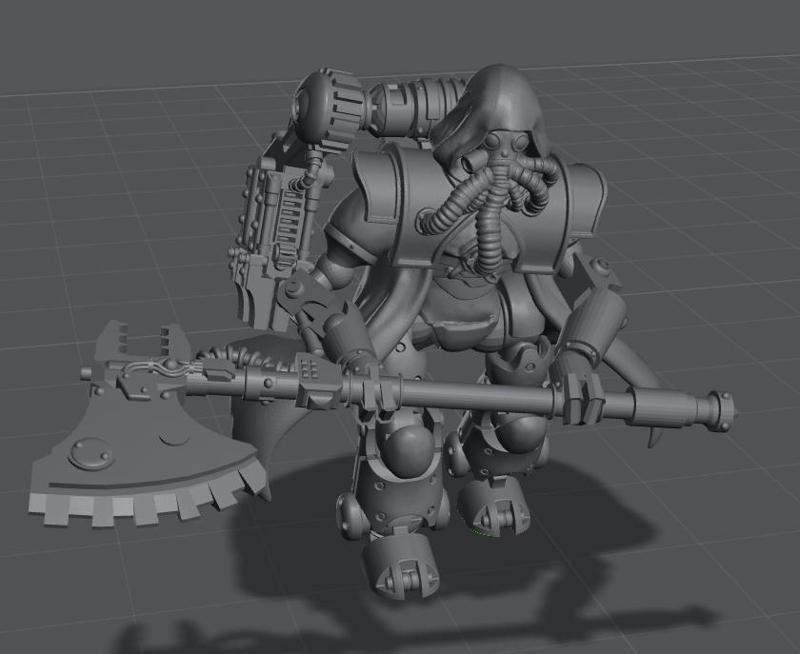Image resolution: width=800 pixels, height=654 pixels.
Task: Select the rounded knee armor on the front leg
Action: coord(409,449)
